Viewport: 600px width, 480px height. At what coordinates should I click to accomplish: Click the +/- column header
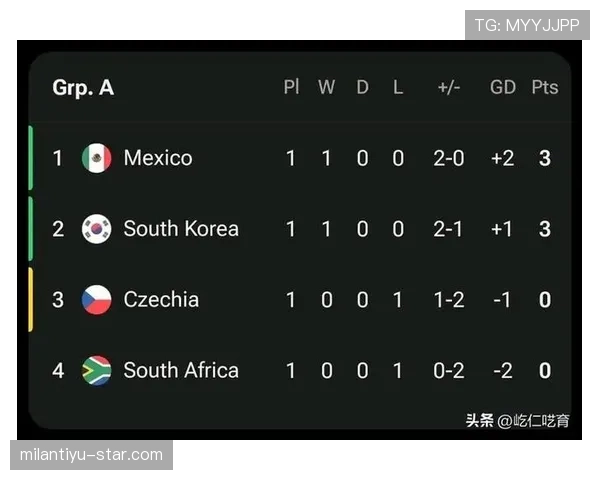pyautogui.click(x=449, y=87)
